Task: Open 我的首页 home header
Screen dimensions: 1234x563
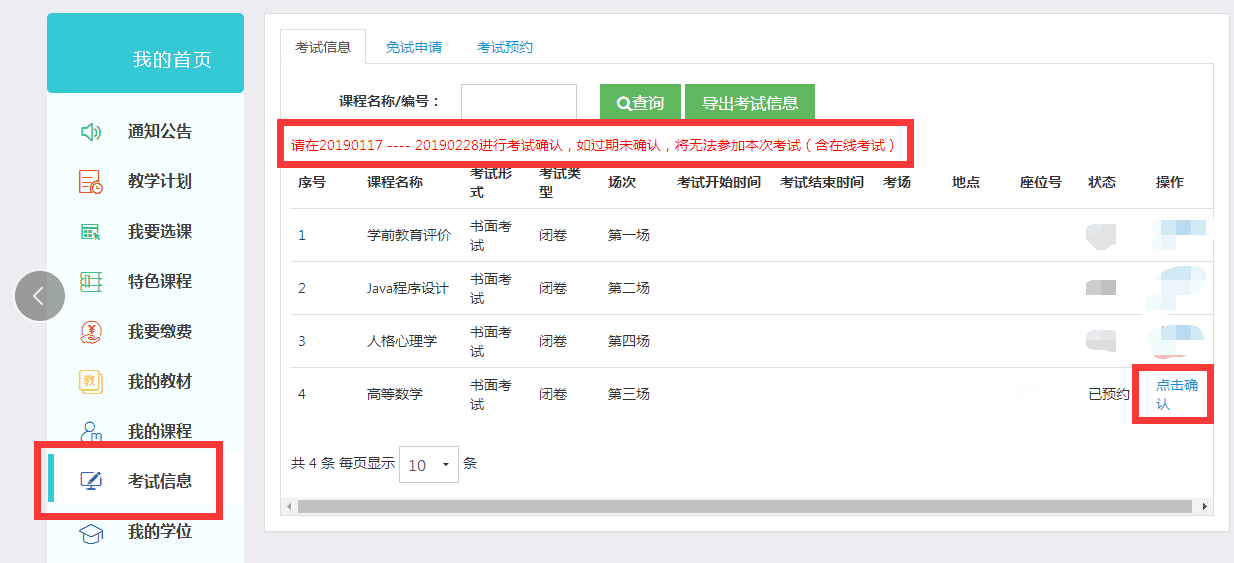Action: pos(146,53)
